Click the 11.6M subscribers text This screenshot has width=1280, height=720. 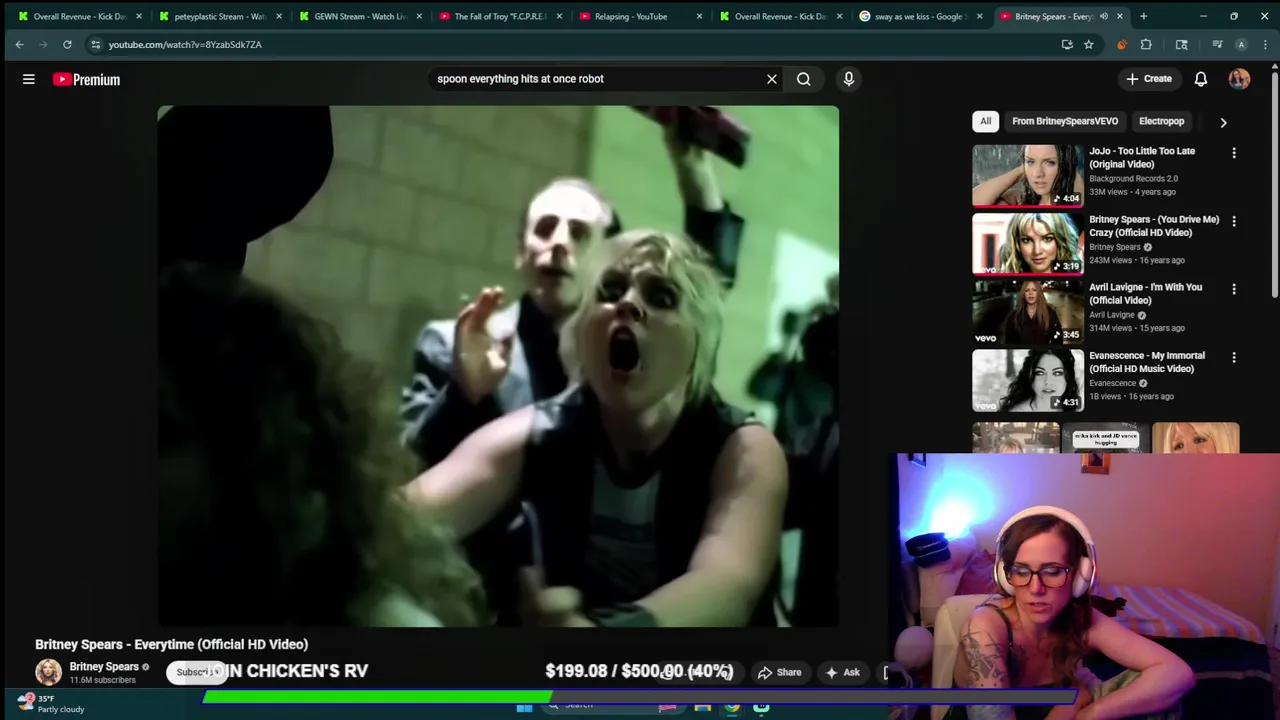pos(102,680)
